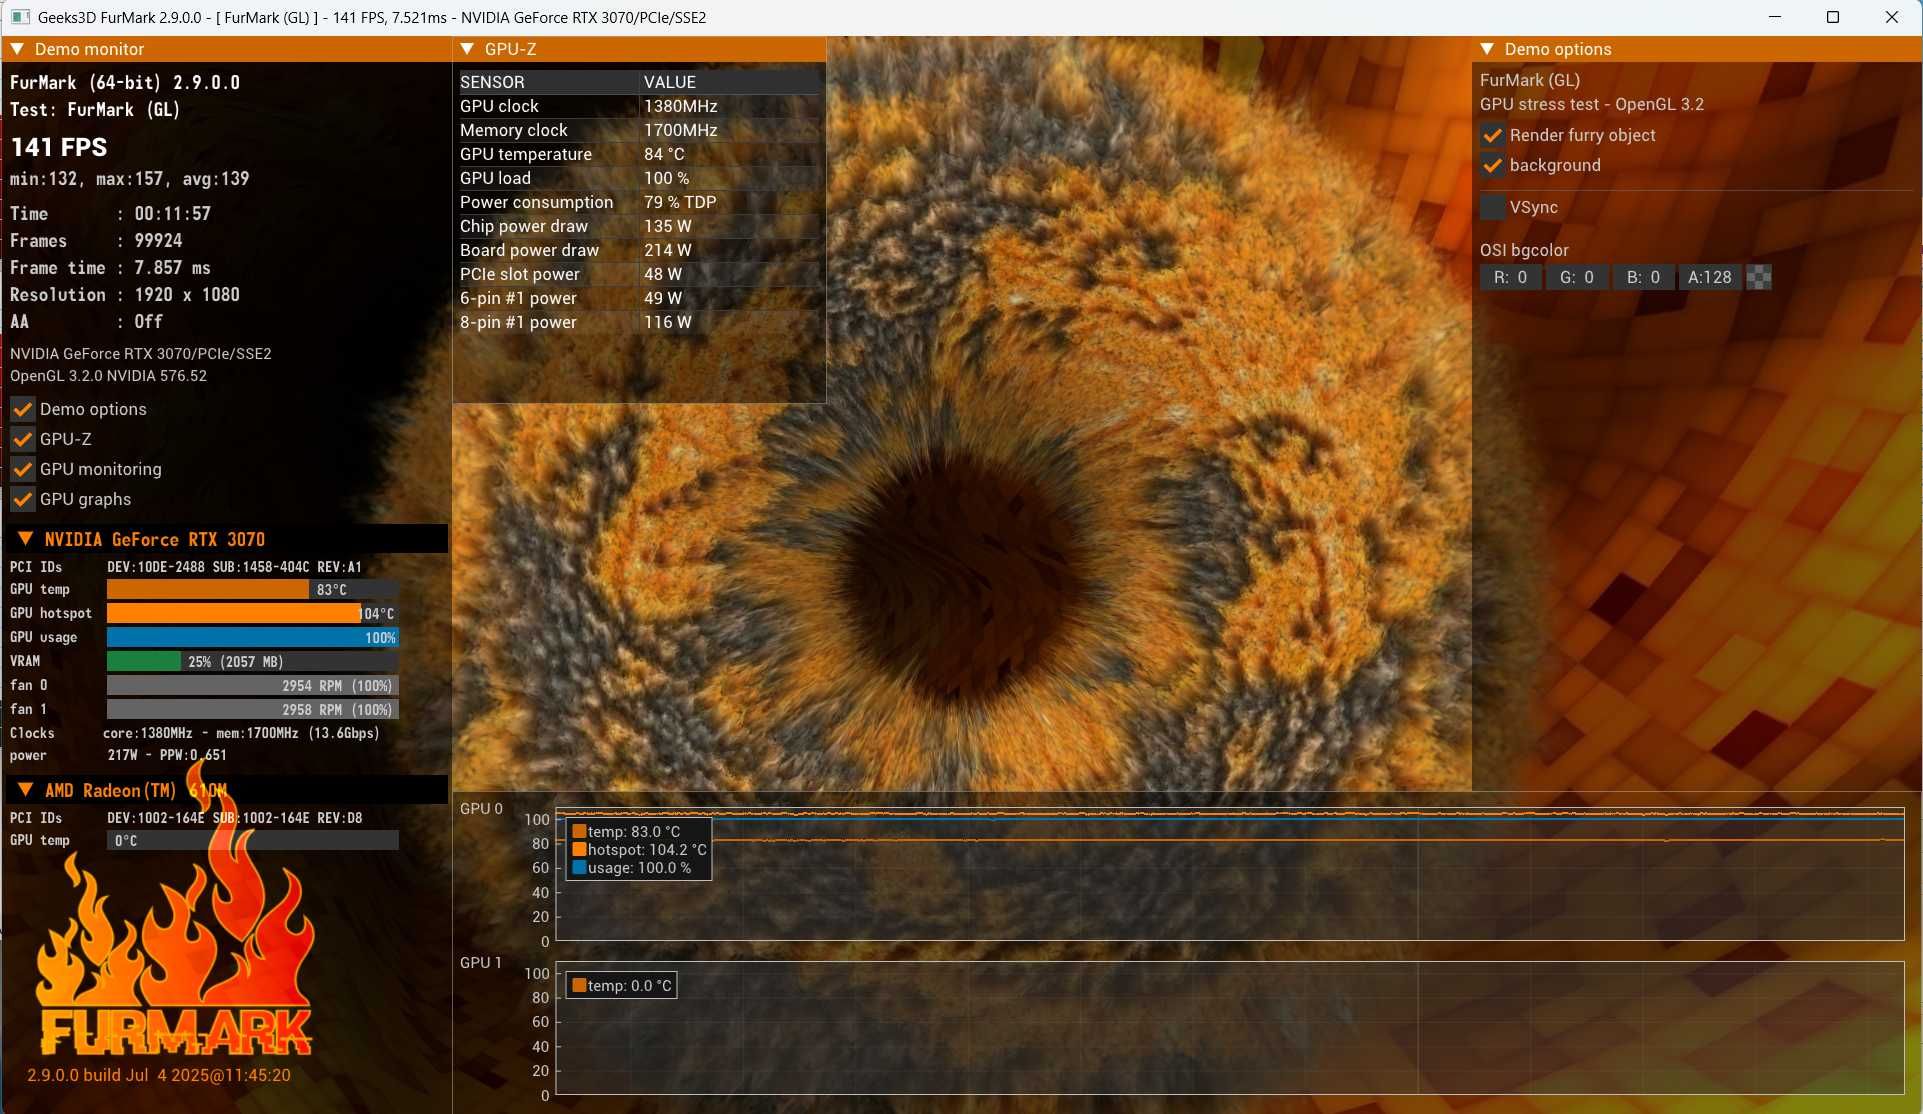
Task: Collapse the AMD Radeon section
Action: click(26, 790)
